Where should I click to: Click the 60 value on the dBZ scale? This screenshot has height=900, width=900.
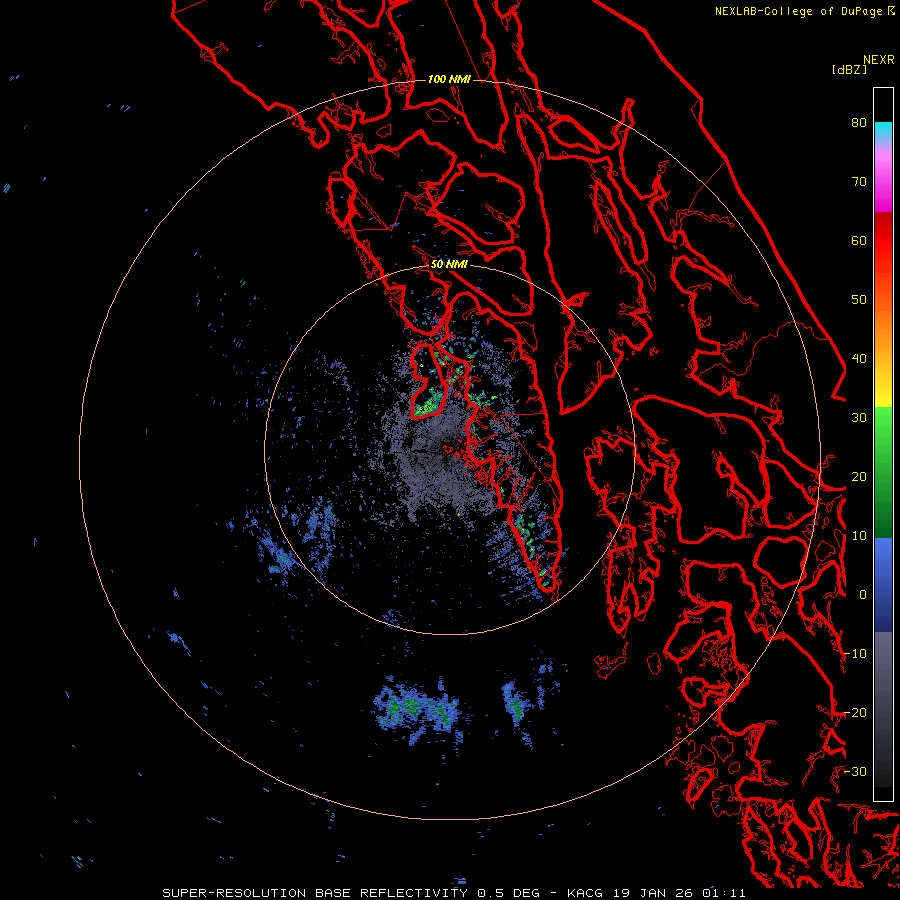[859, 240]
